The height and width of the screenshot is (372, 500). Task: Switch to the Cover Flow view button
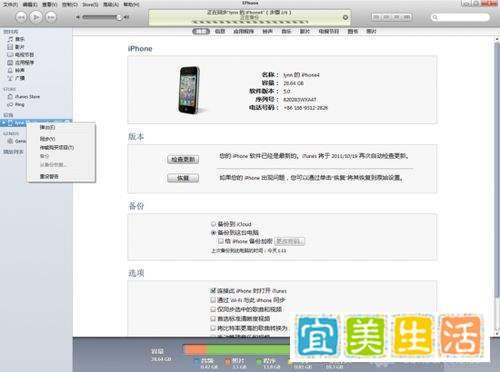tap(407, 17)
